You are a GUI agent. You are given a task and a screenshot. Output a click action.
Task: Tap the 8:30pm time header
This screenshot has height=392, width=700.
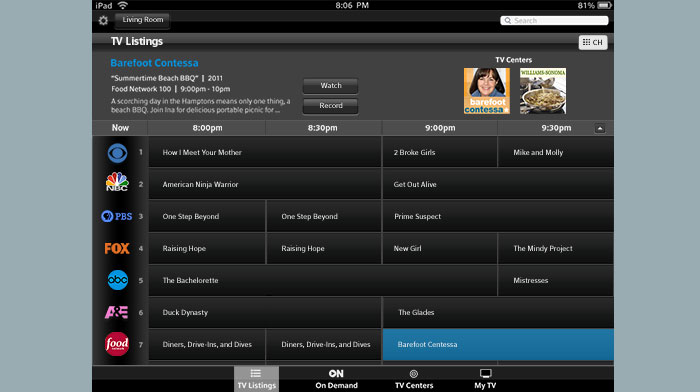pos(322,128)
